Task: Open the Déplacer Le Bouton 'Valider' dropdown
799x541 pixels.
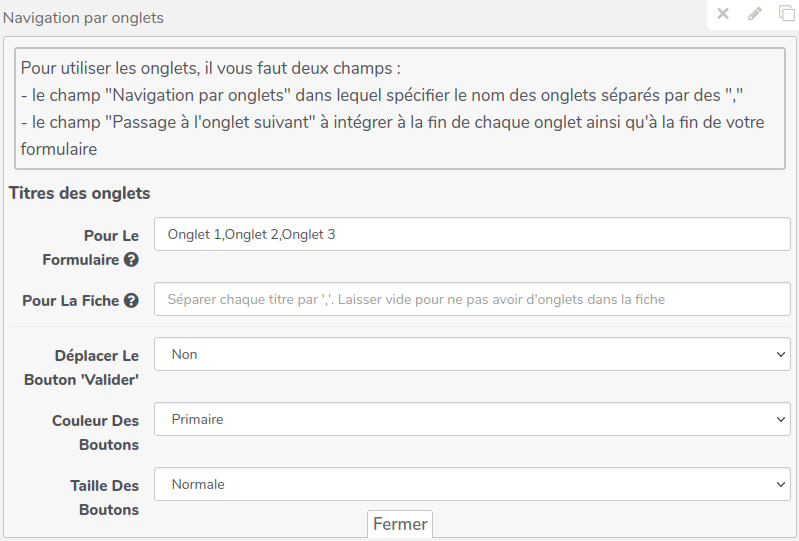Action: pyautogui.click(x=472, y=354)
